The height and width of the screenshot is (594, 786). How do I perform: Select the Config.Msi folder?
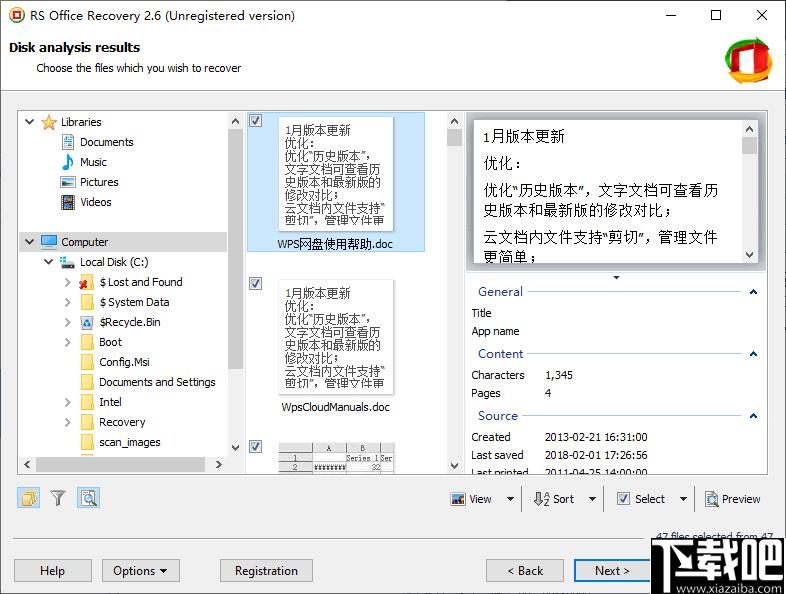pyautogui.click(x=124, y=362)
